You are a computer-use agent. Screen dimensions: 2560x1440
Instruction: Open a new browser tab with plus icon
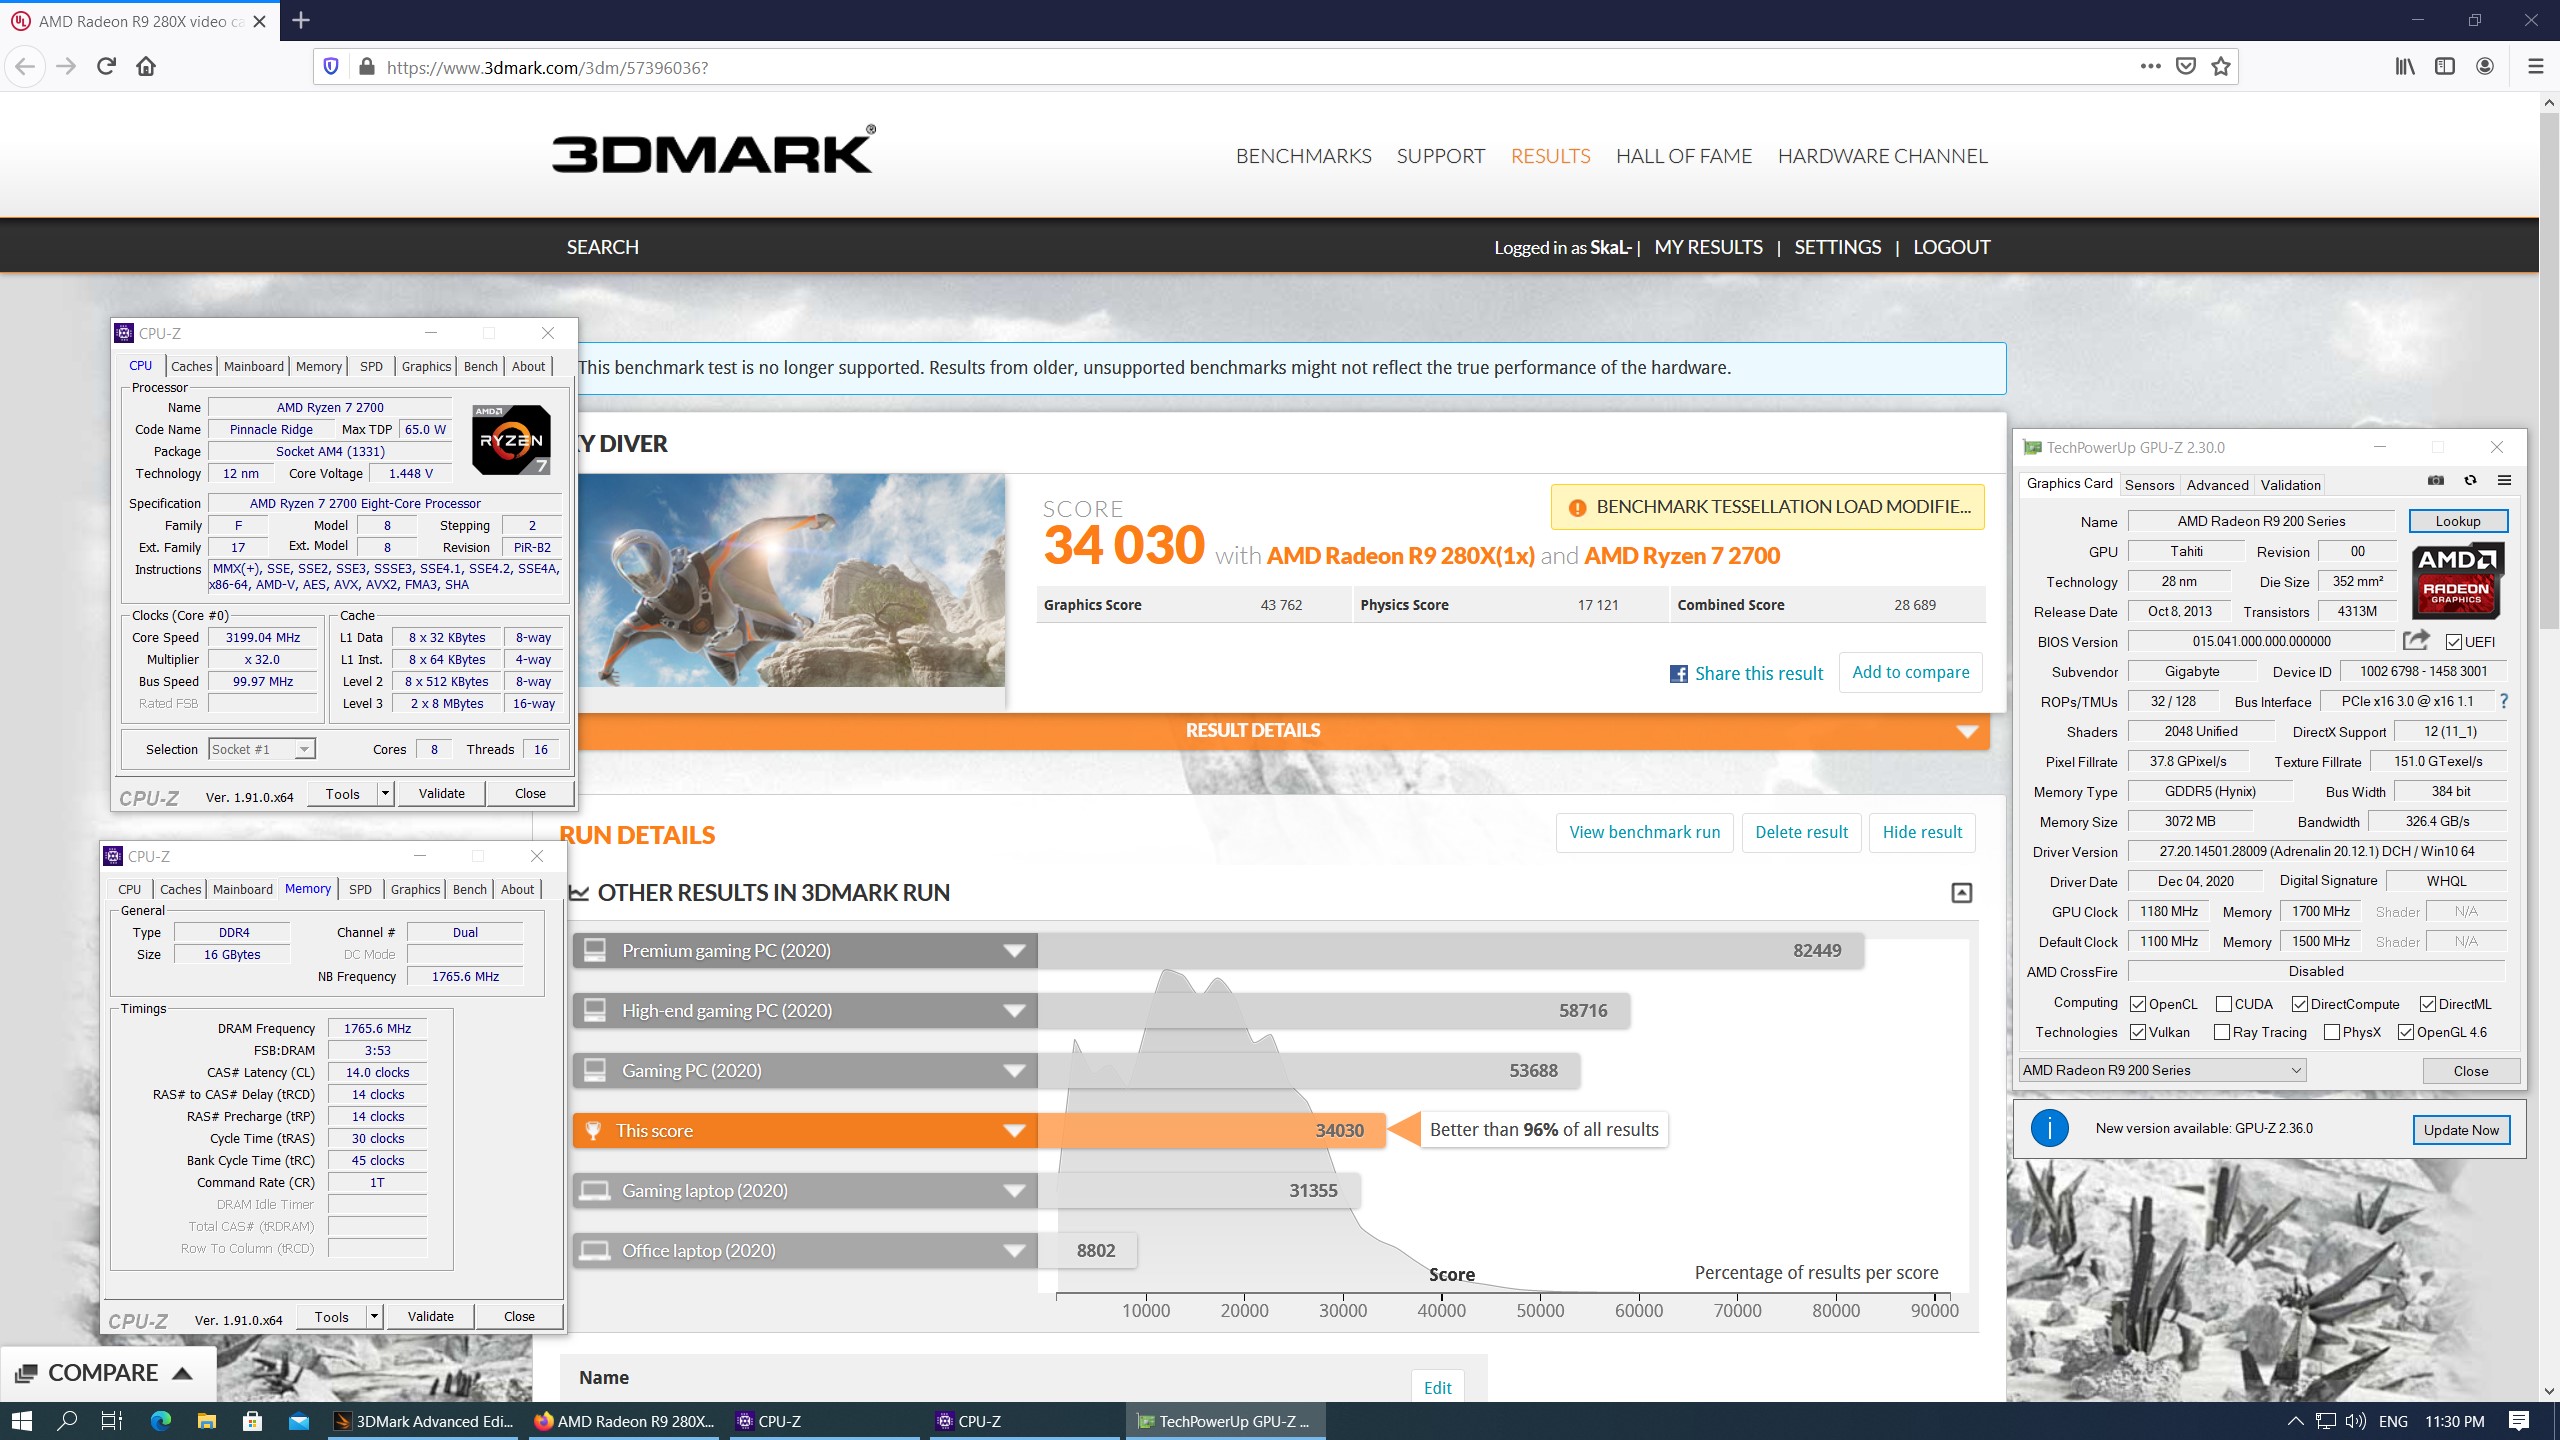(301, 20)
